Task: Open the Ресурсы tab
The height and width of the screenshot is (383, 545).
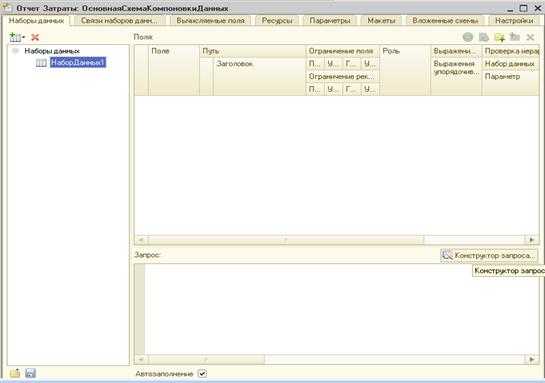Action: (277, 21)
